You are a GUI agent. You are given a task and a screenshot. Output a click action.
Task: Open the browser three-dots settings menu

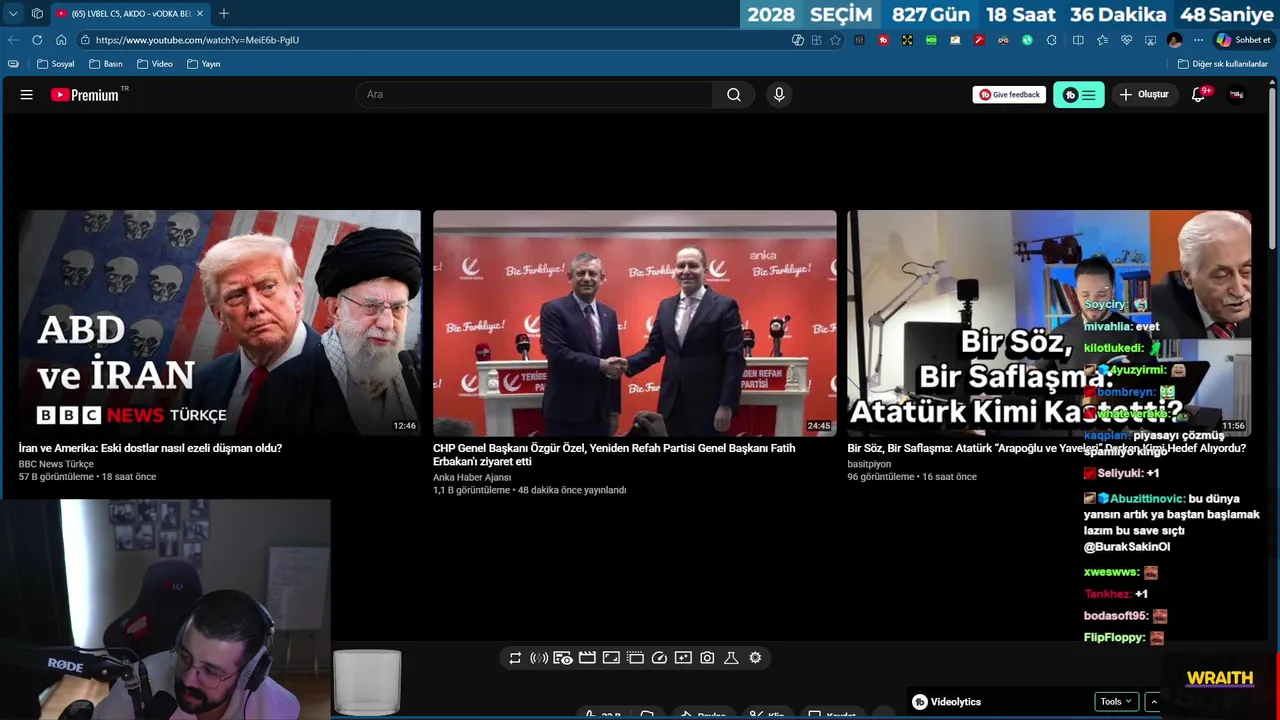click(x=1197, y=40)
